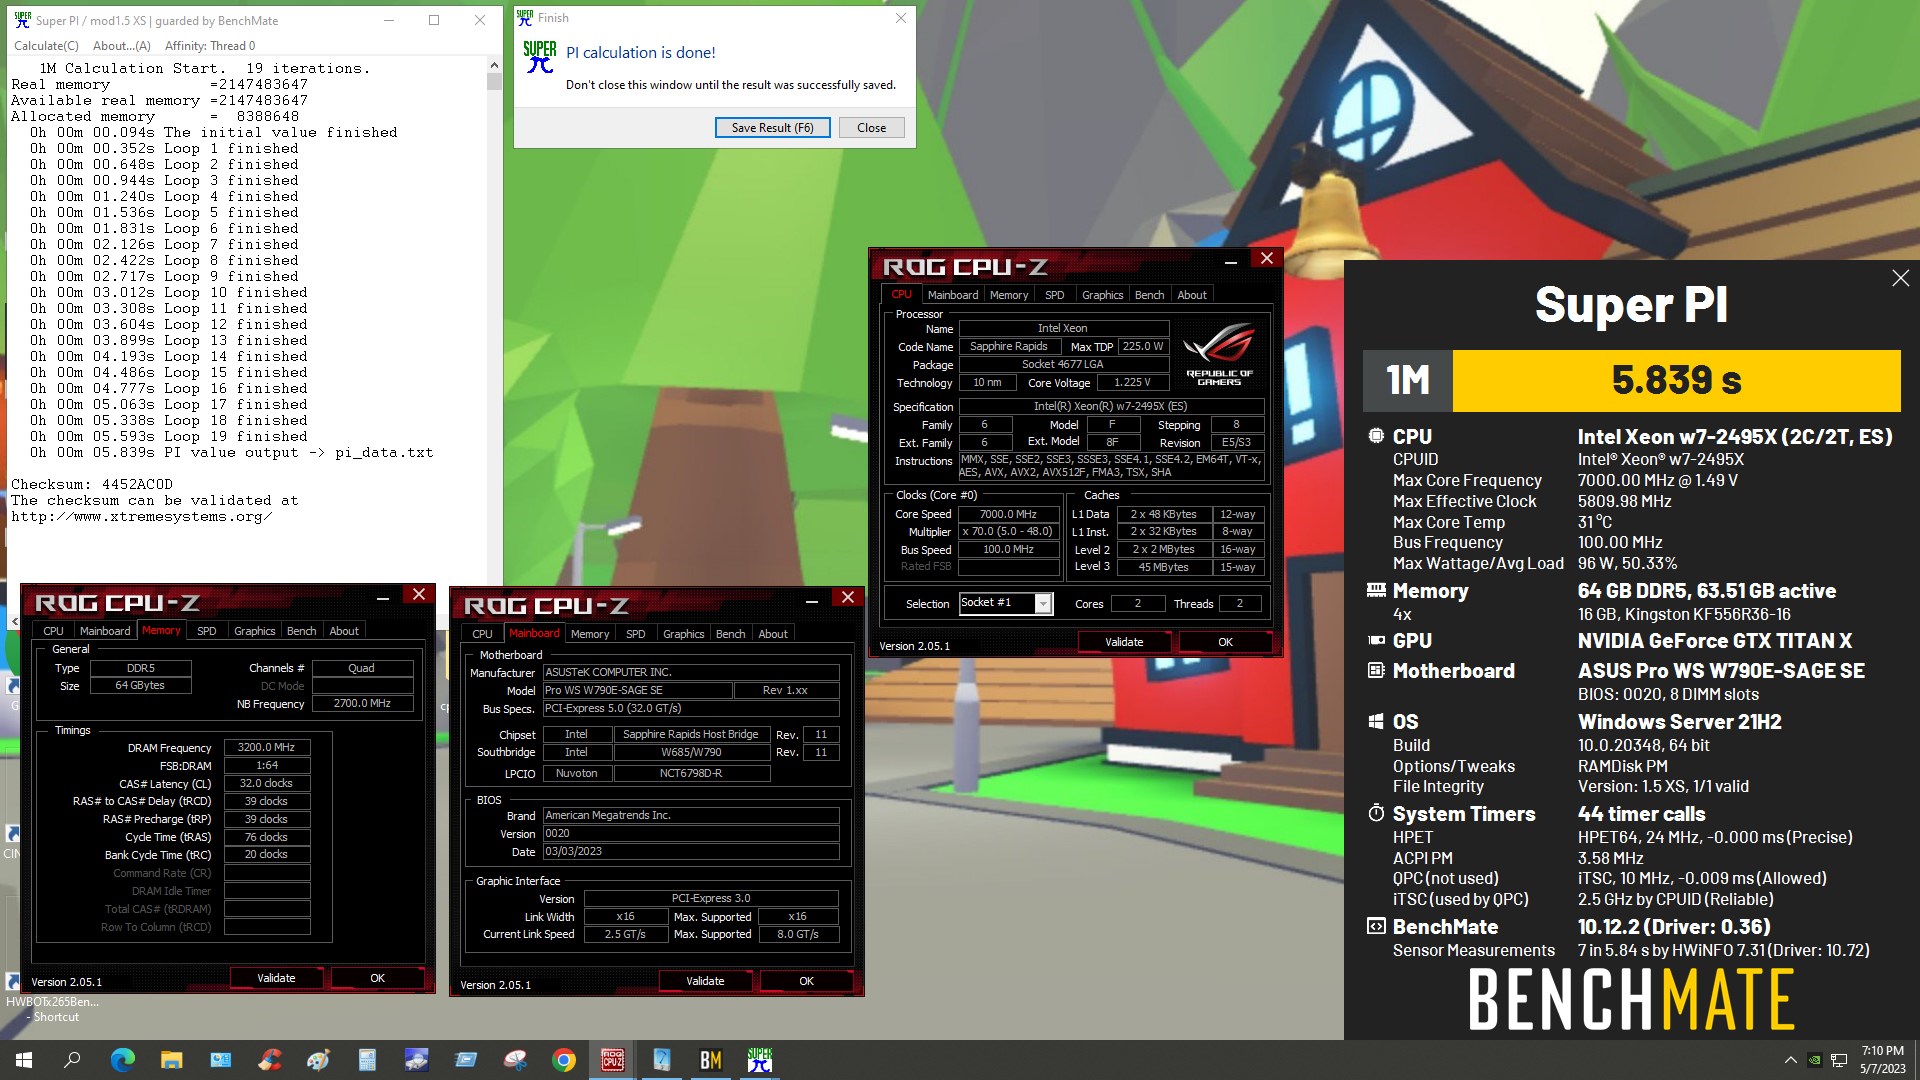Minimize the Mainboard CPU-Z window
This screenshot has height=1080, width=1920.
click(x=812, y=600)
